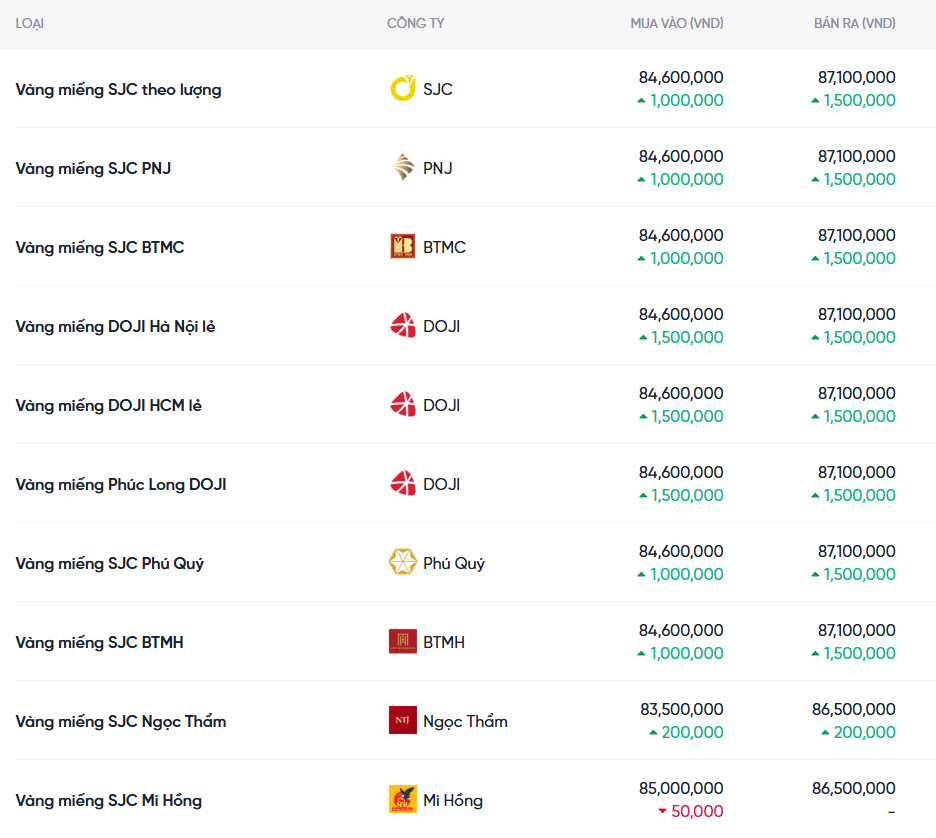Click the BTMH company logo
936x838 pixels.
click(402, 642)
